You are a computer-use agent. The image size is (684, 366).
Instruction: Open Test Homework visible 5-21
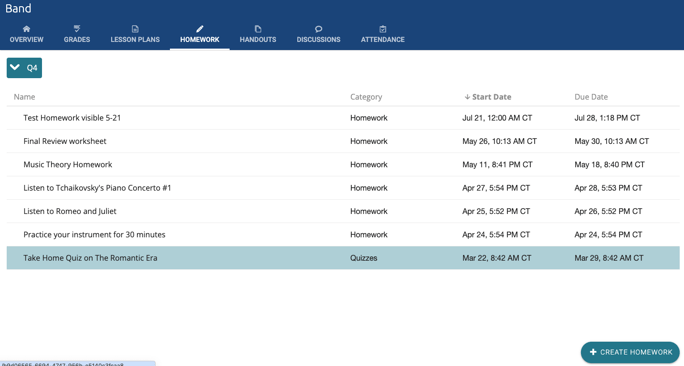coord(72,118)
